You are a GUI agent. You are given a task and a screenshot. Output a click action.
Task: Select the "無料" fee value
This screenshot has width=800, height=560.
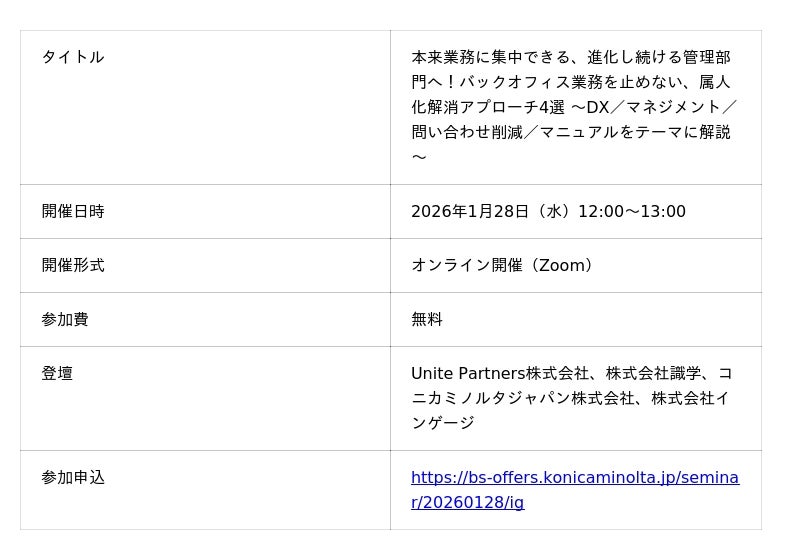(x=427, y=319)
